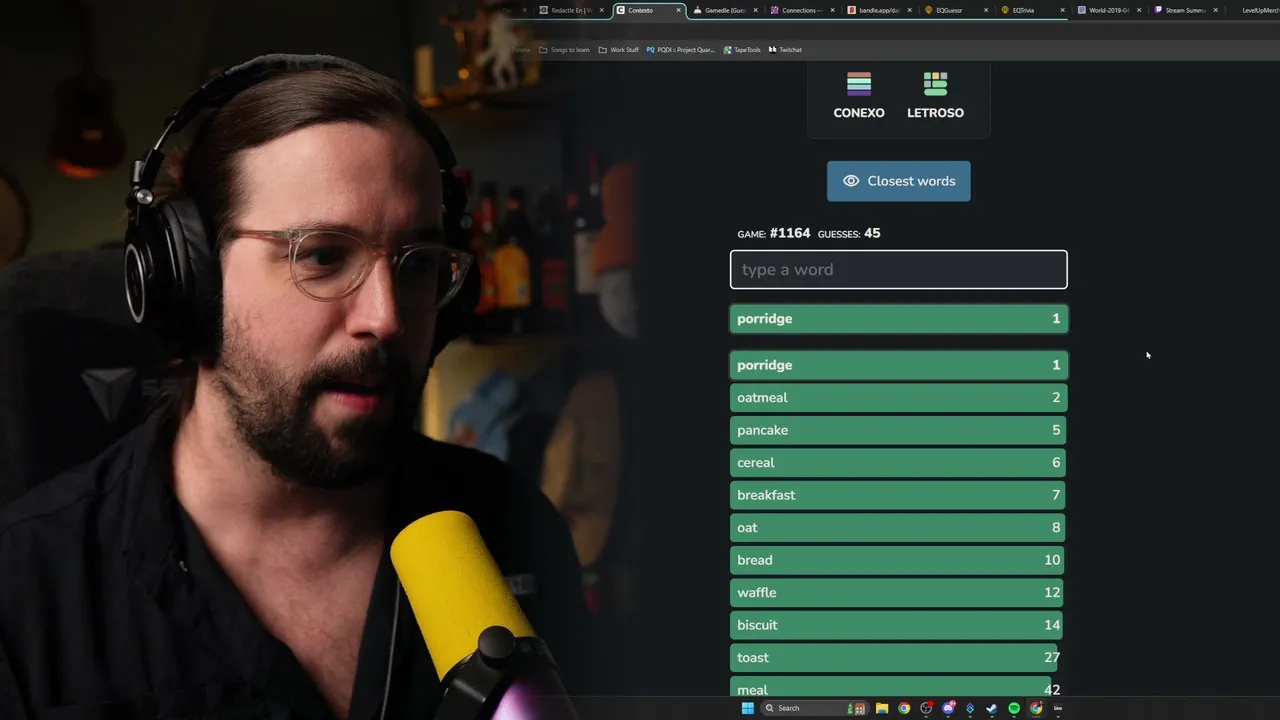Click the biscuit guess row
The width and height of the screenshot is (1280, 720).
point(897,625)
